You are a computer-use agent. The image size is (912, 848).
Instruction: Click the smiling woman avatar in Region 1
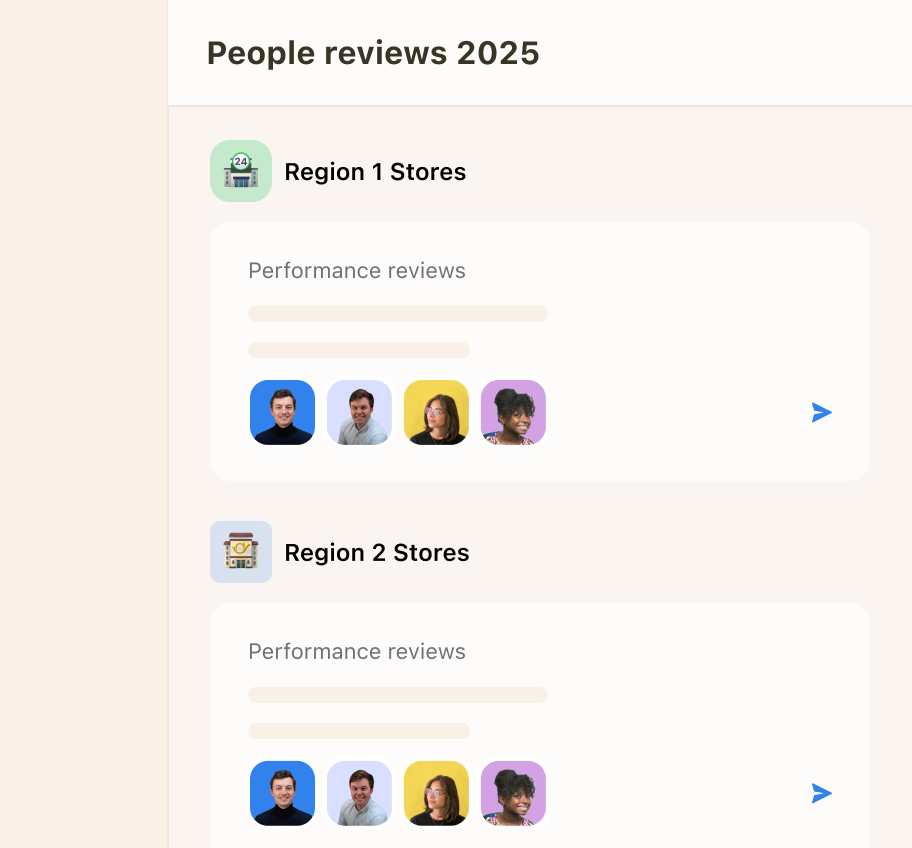pyautogui.click(x=513, y=412)
